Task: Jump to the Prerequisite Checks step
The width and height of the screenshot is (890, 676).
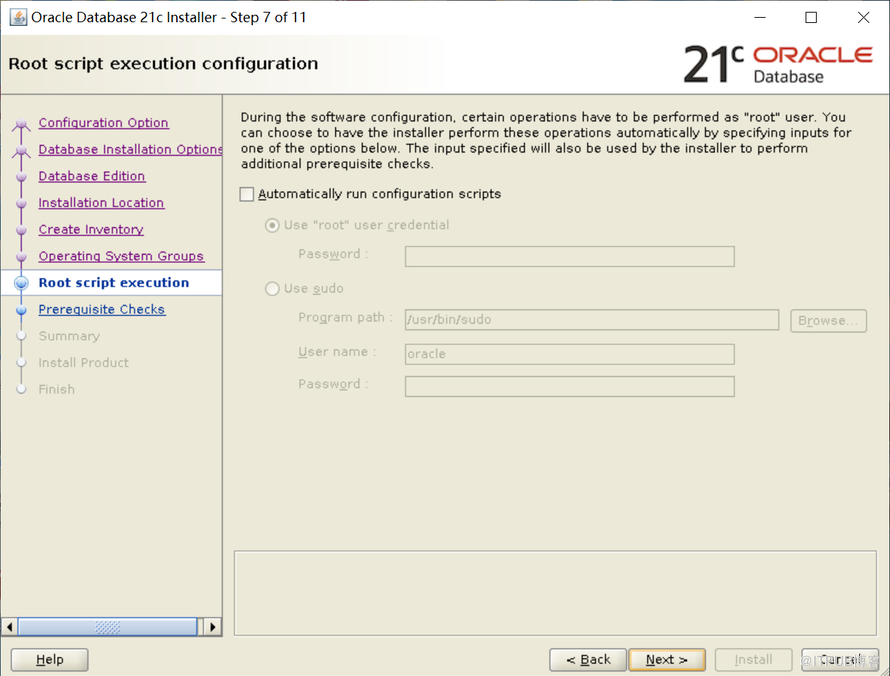Action: pyautogui.click(x=102, y=309)
